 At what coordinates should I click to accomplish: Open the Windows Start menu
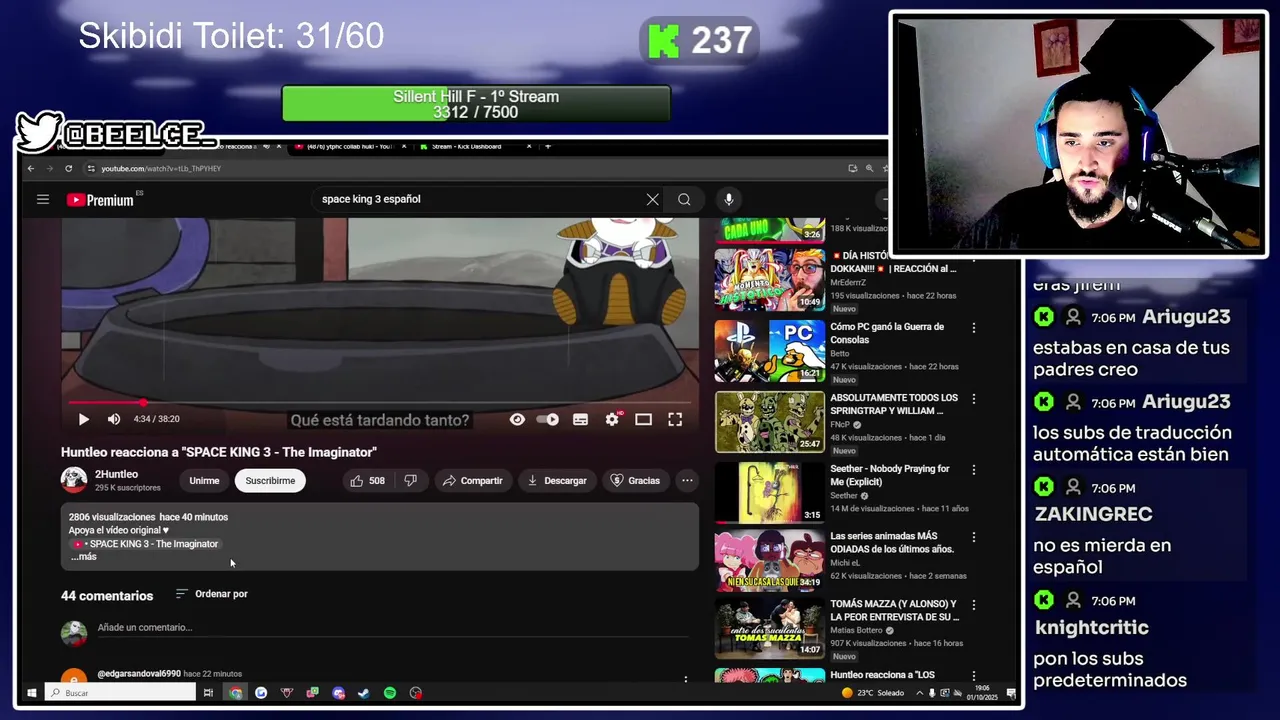(x=31, y=693)
